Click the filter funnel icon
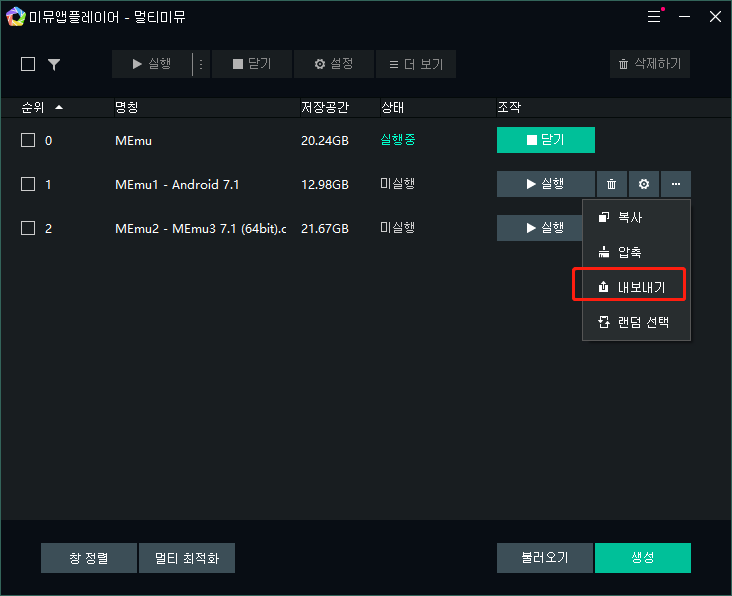Image resolution: width=732 pixels, height=596 pixels. [54, 64]
